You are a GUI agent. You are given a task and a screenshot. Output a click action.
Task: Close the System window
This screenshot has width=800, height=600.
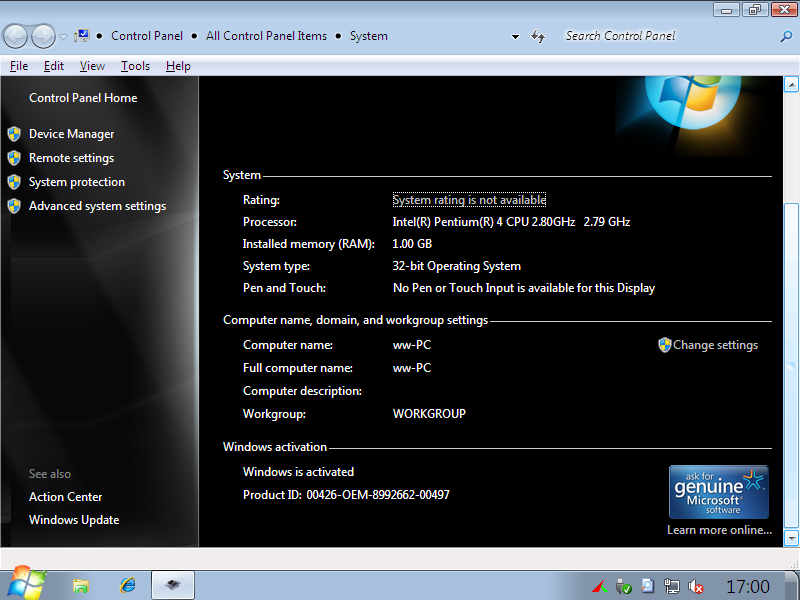pos(784,10)
